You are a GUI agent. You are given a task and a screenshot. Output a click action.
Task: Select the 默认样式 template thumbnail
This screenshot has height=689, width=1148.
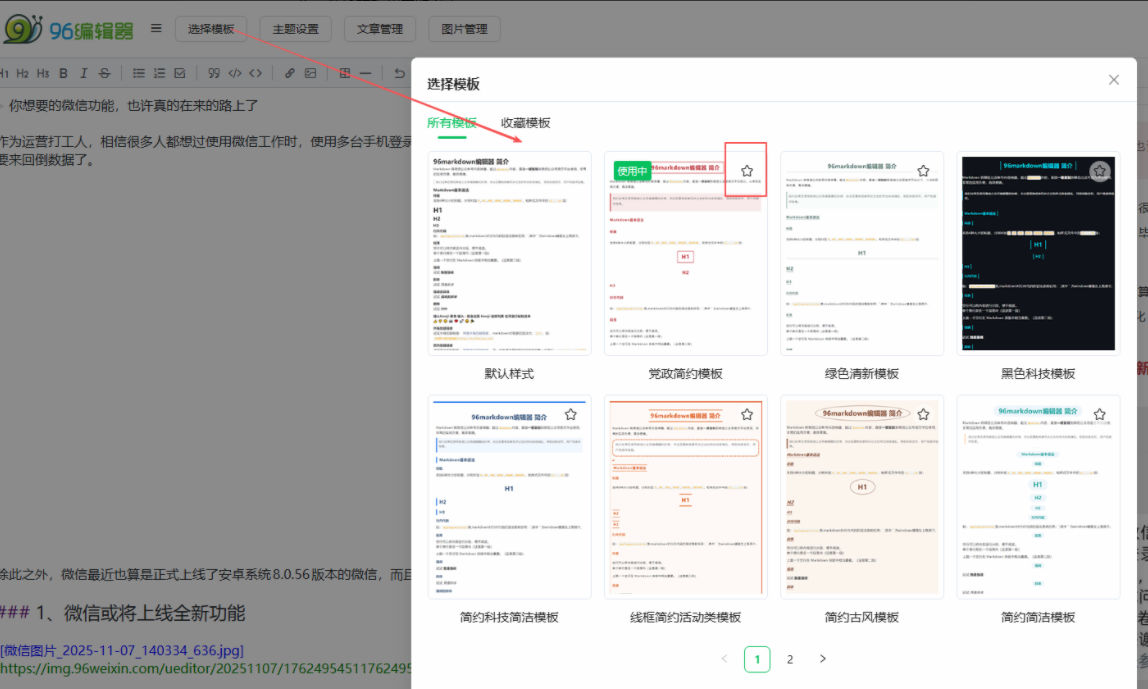click(509, 254)
